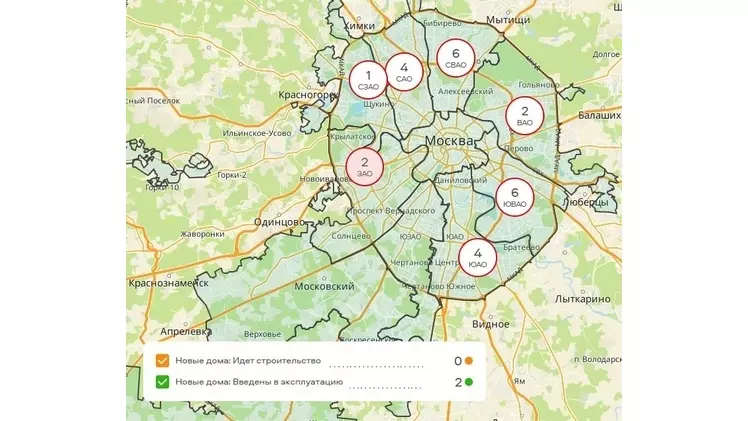The height and width of the screenshot is (421, 748).
Task: Open the СВАО cluster marker showing 6
Action: coord(456,59)
